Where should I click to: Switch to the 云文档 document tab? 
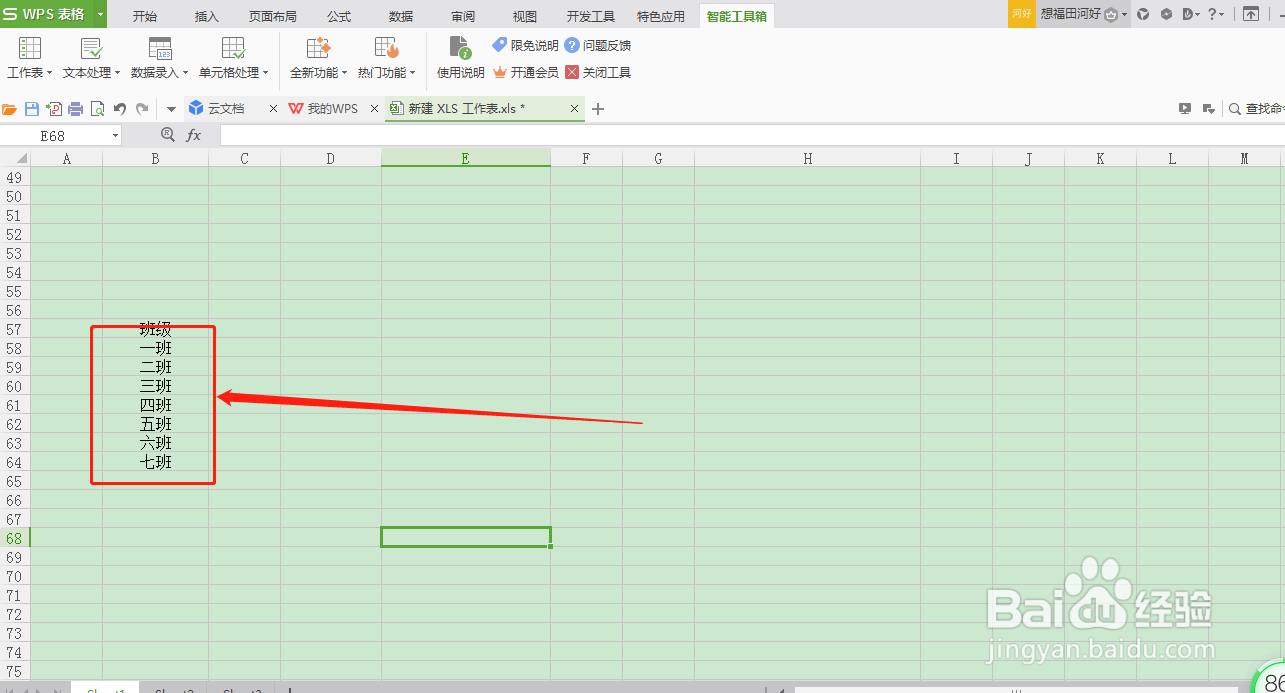click(x=225, y=108)
